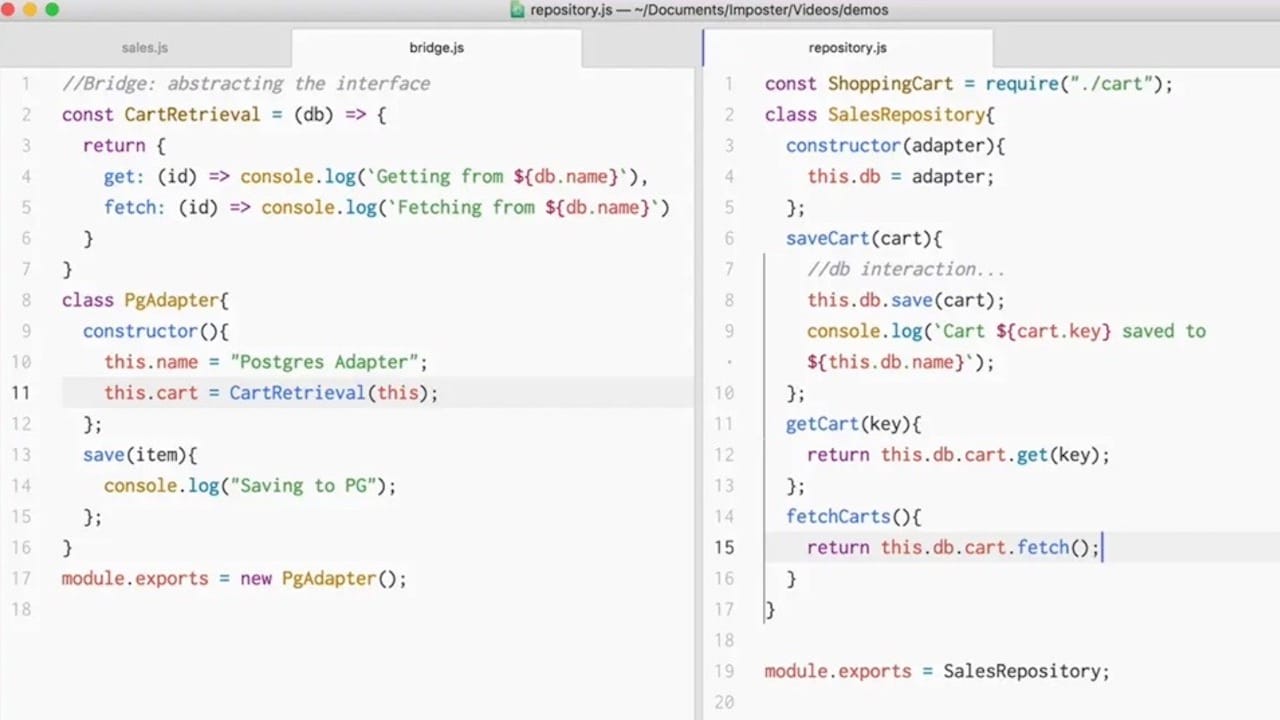Image resolution: width=1280 pixels, height=720 pixels.
Task: Click the yellow minimize traffic light button
Action: tap(30, 9)
